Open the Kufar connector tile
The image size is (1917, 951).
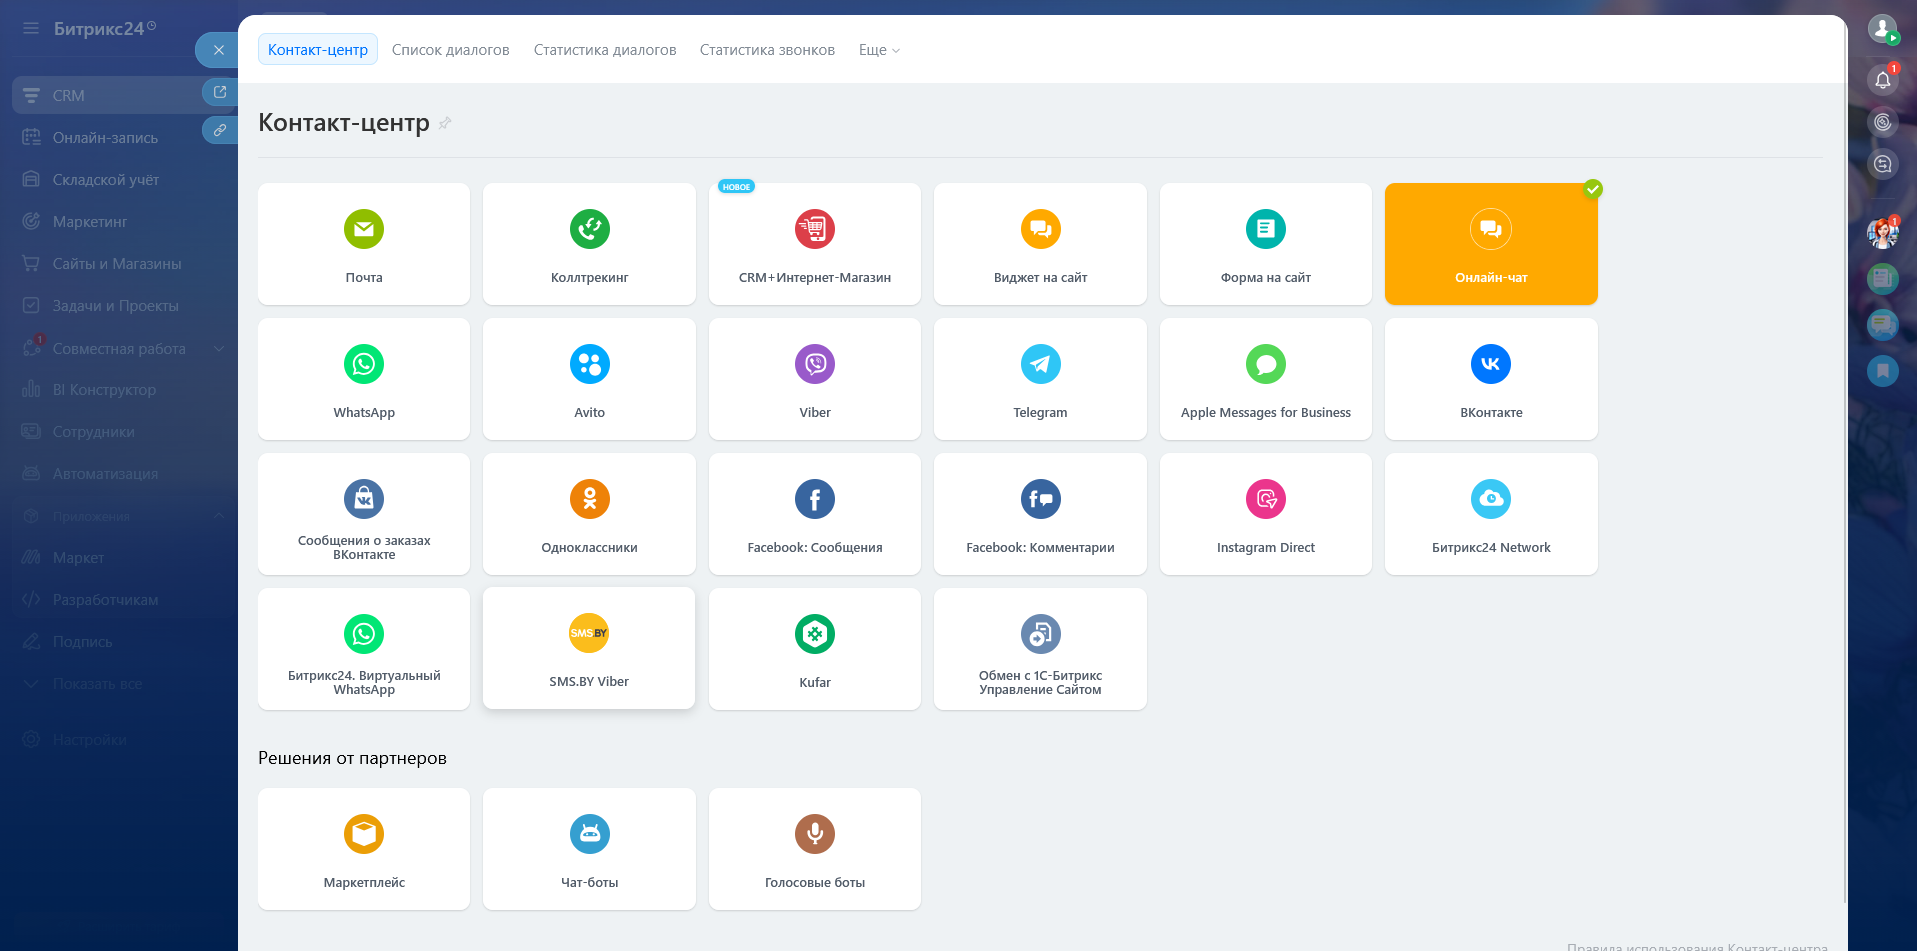(x=815, y=649)
